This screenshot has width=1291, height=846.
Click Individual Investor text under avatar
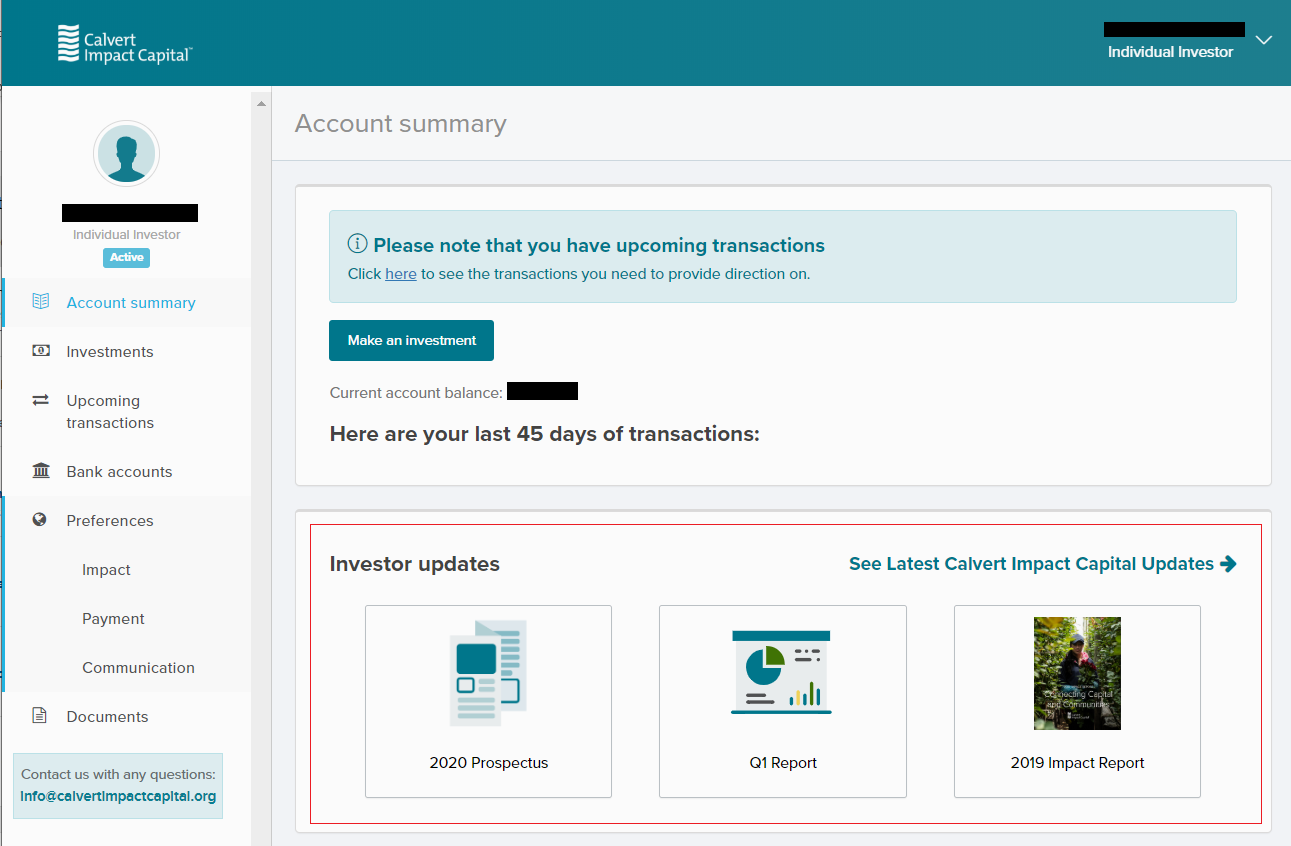click(127, 235)
